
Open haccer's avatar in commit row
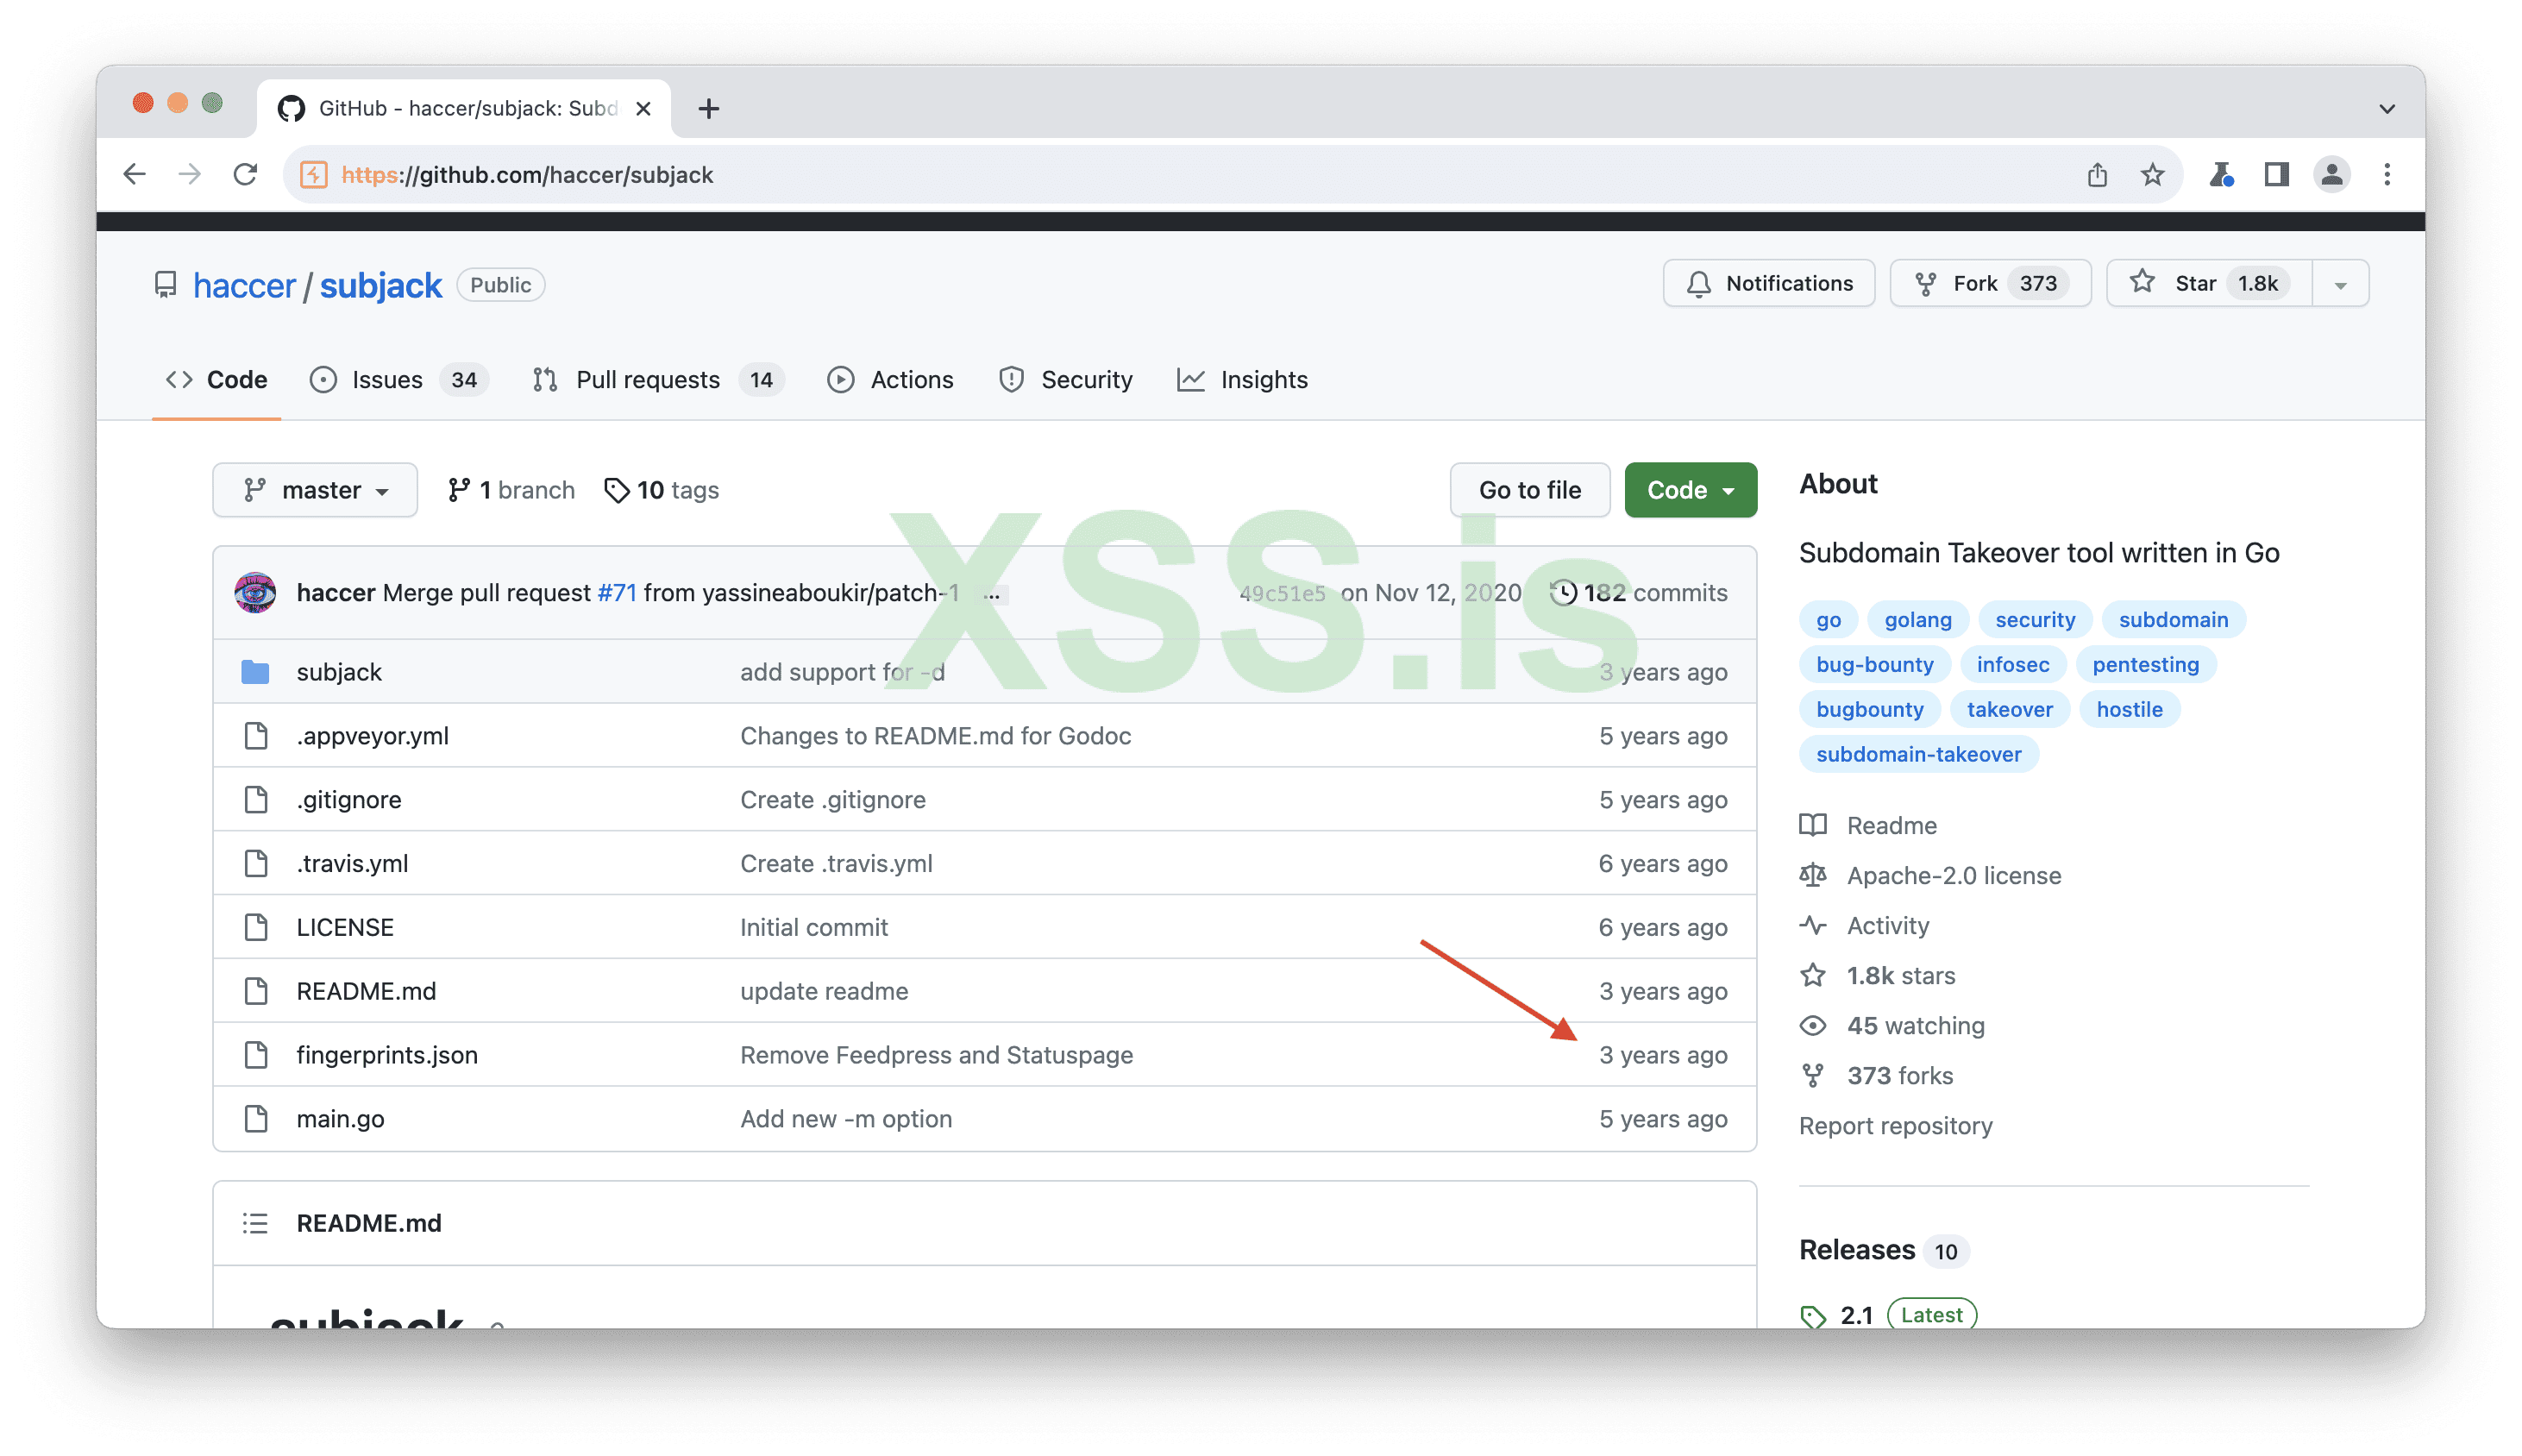[255, 593]
